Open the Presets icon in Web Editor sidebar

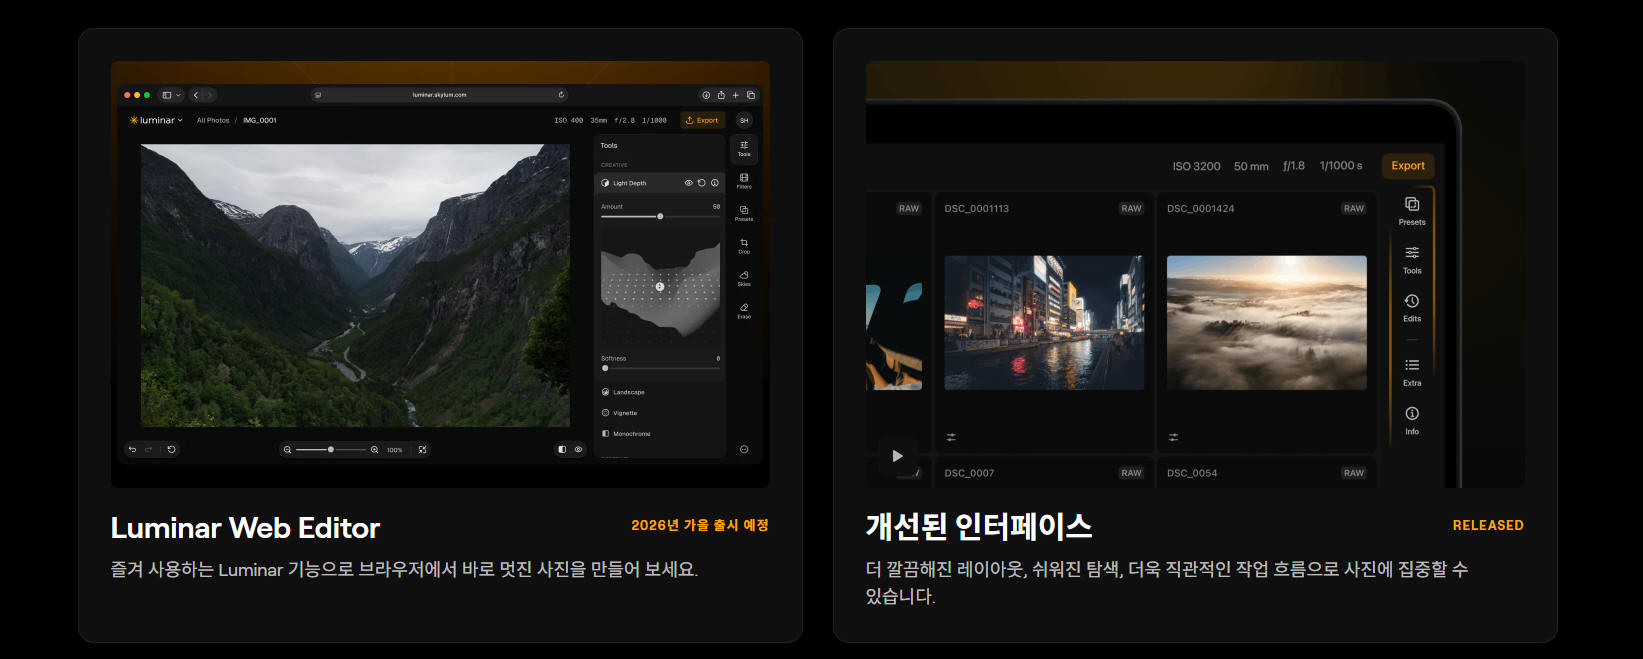[x=744, y=213]
